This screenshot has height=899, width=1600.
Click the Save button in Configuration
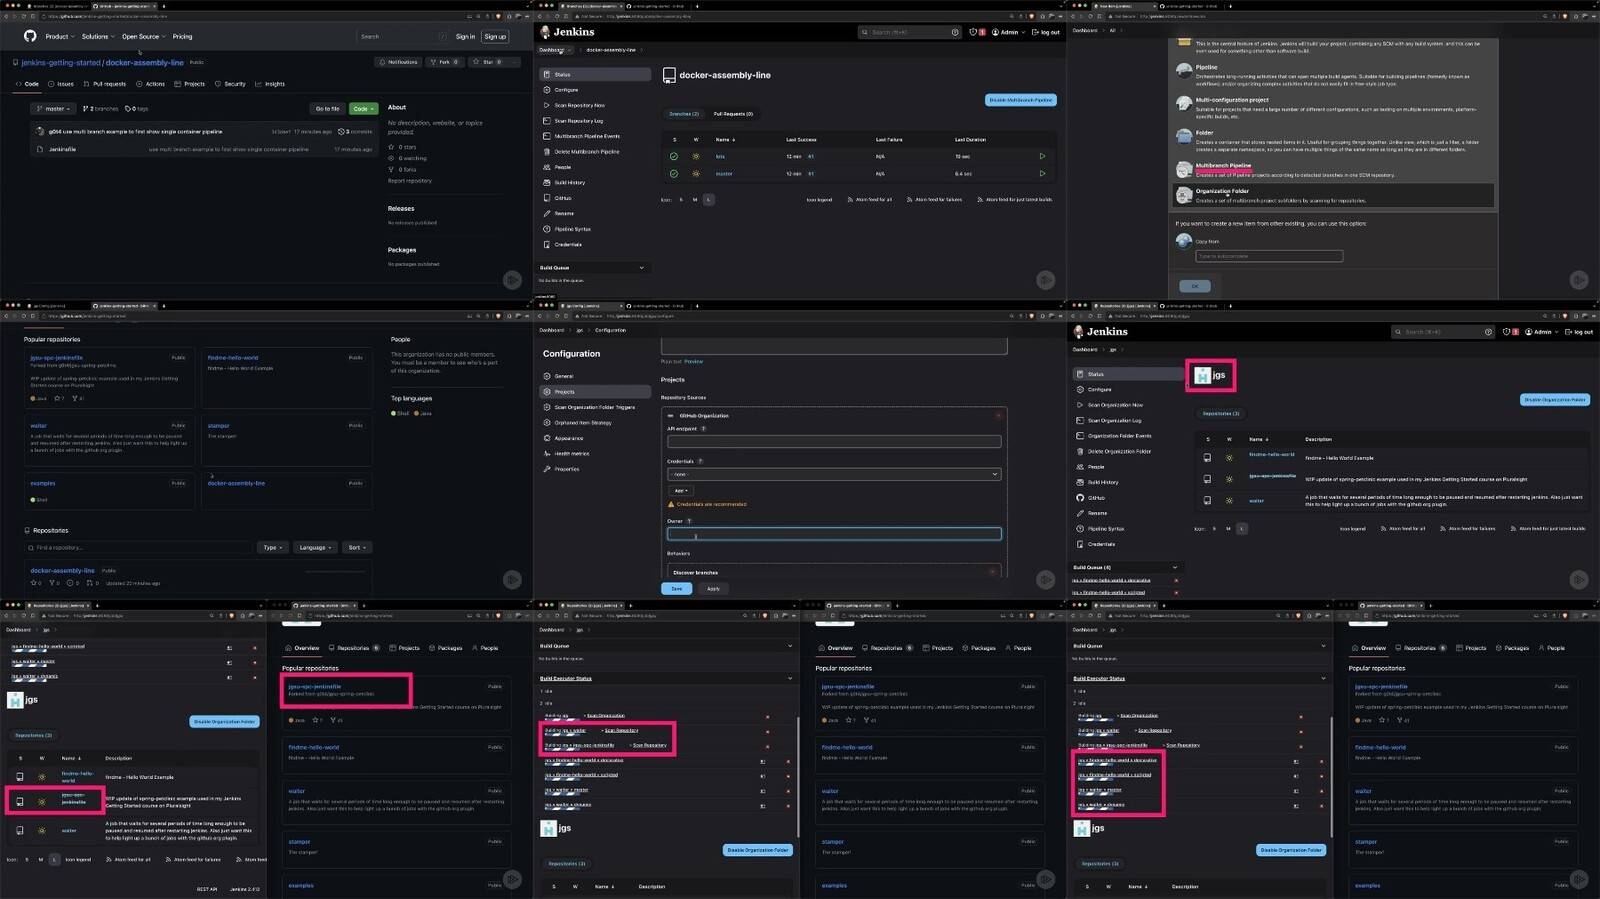click(677, 589)
